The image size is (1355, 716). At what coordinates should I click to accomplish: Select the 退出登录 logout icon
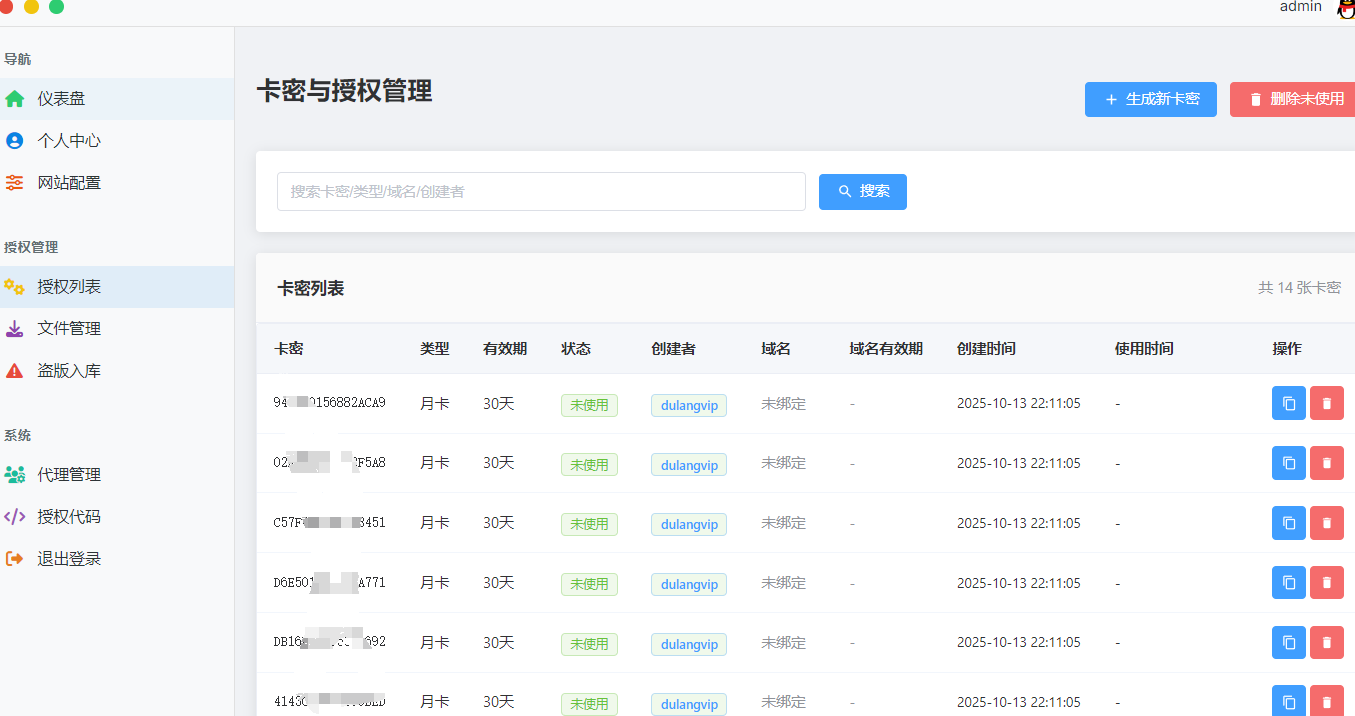14,558
